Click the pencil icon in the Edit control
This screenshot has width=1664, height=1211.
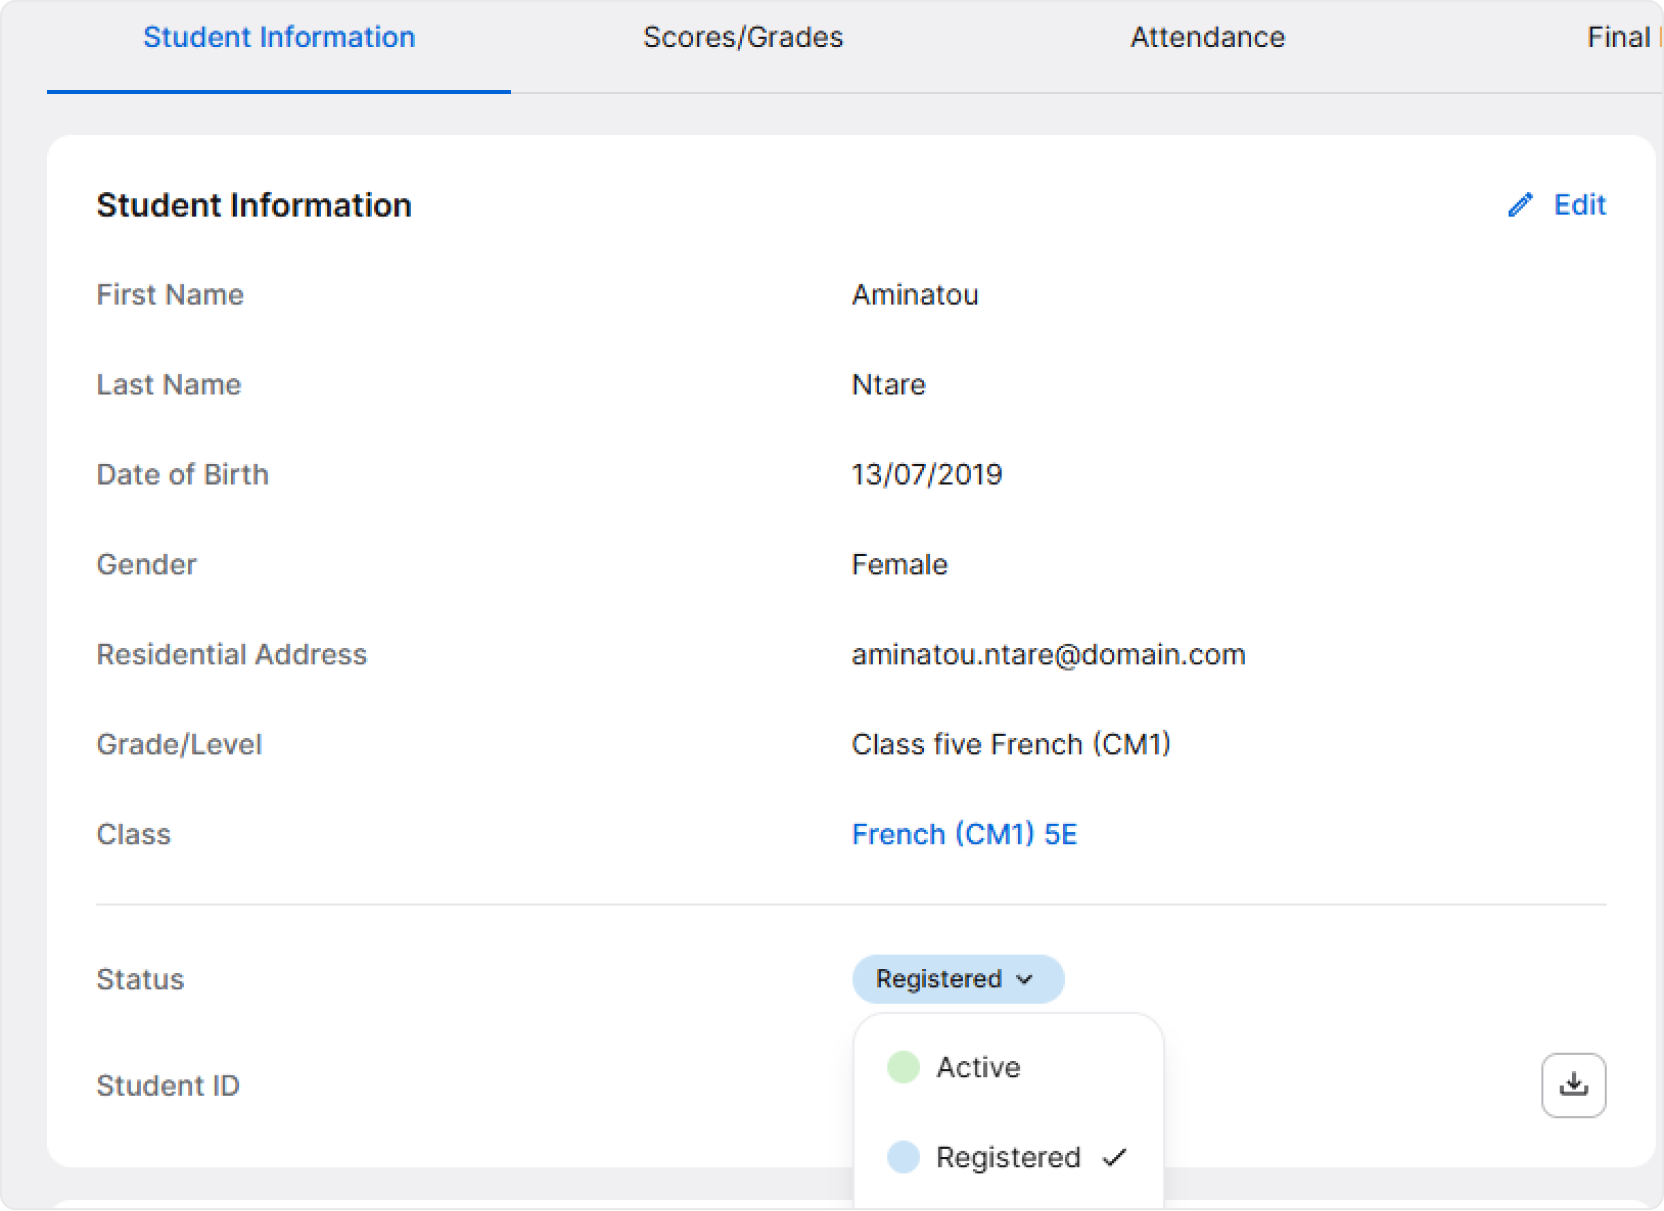click(x=1521, y=204)
